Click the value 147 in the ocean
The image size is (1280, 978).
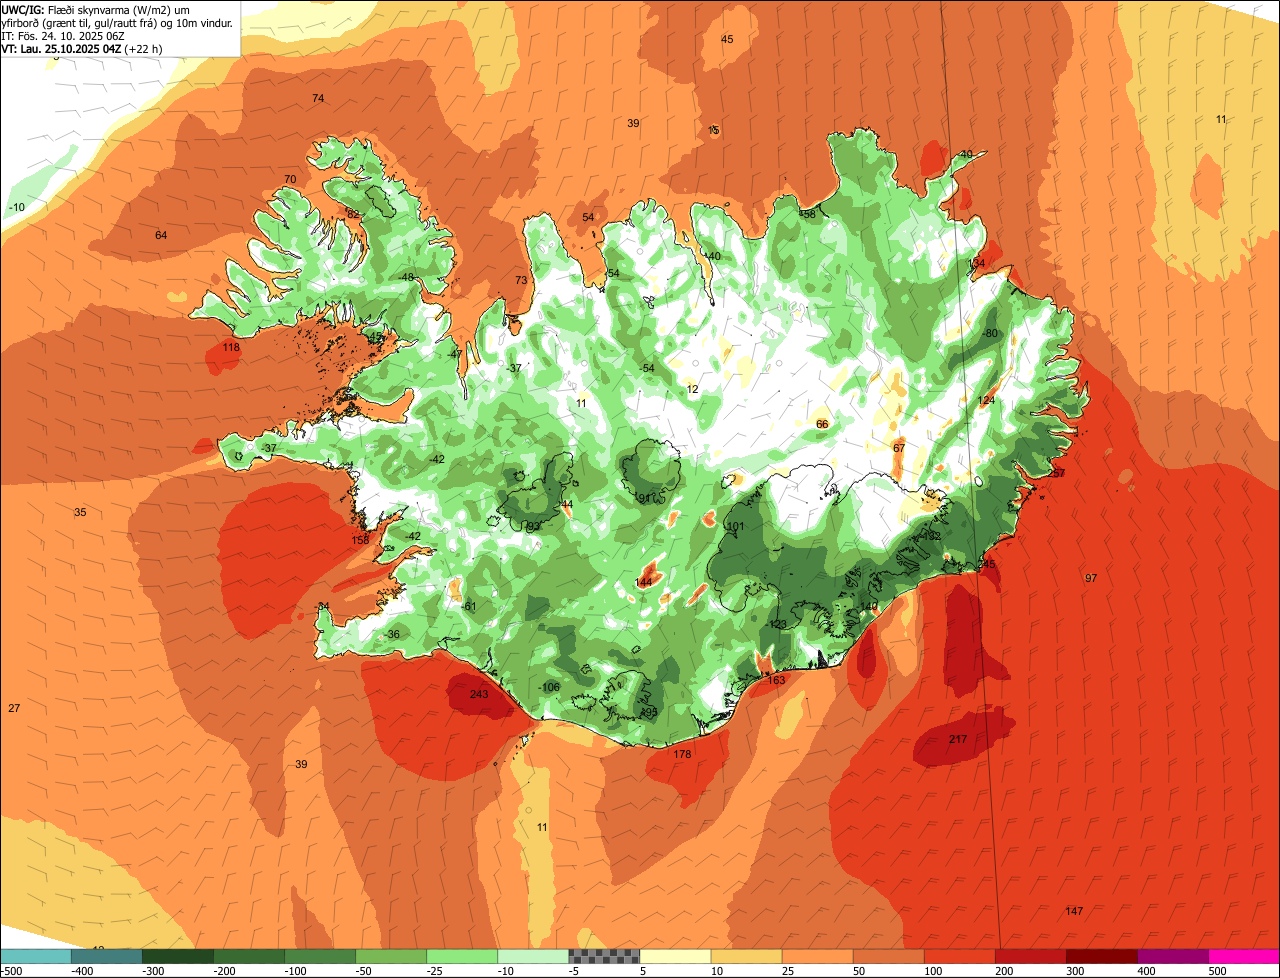coord(1074,911)
